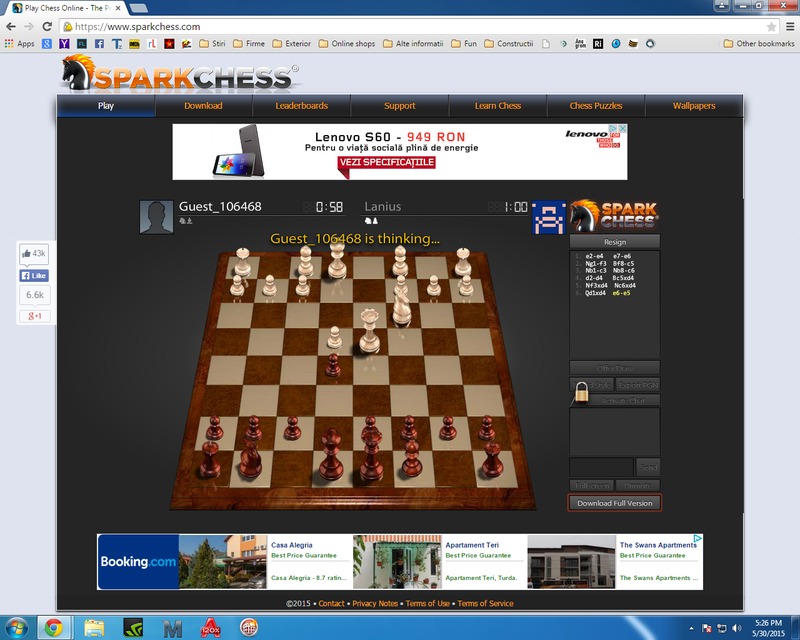
Task: Click the Download Full Version button
Action: [x=614, y=503]
